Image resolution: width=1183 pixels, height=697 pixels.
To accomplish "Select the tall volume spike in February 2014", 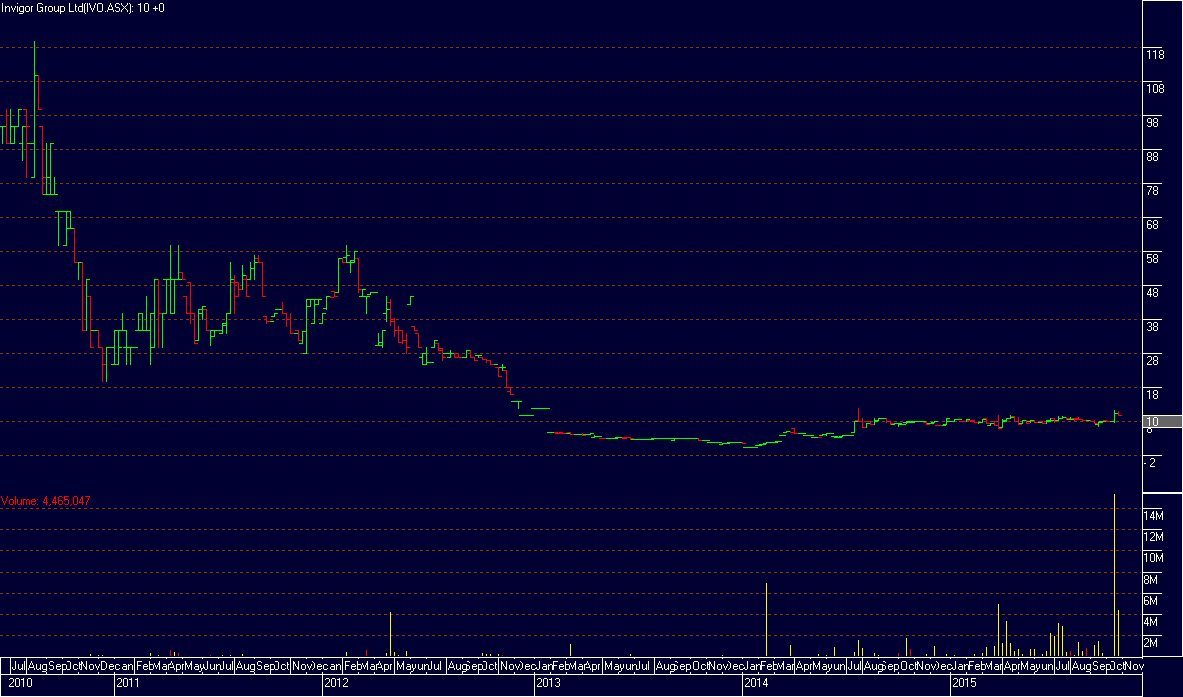I will pos(767,619).
